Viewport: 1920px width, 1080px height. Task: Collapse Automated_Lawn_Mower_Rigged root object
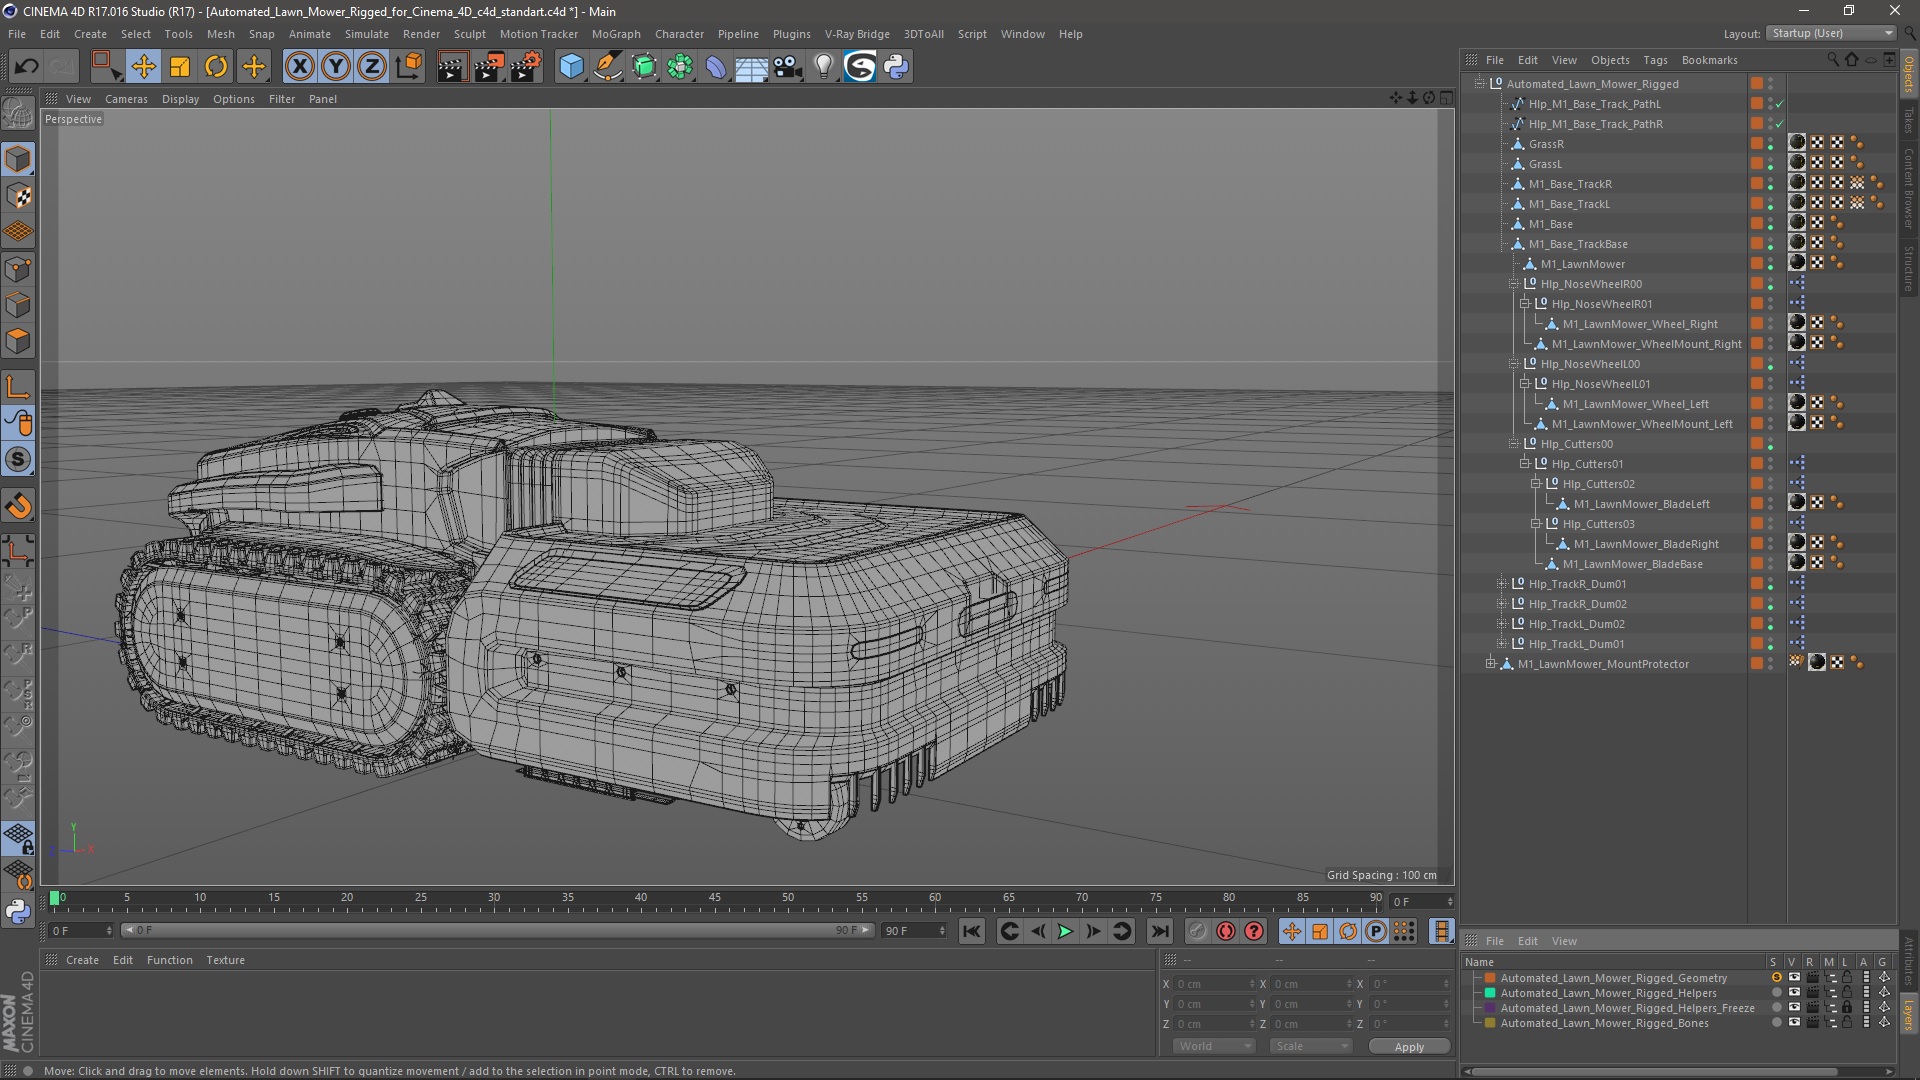click(x=1480, y=84)
